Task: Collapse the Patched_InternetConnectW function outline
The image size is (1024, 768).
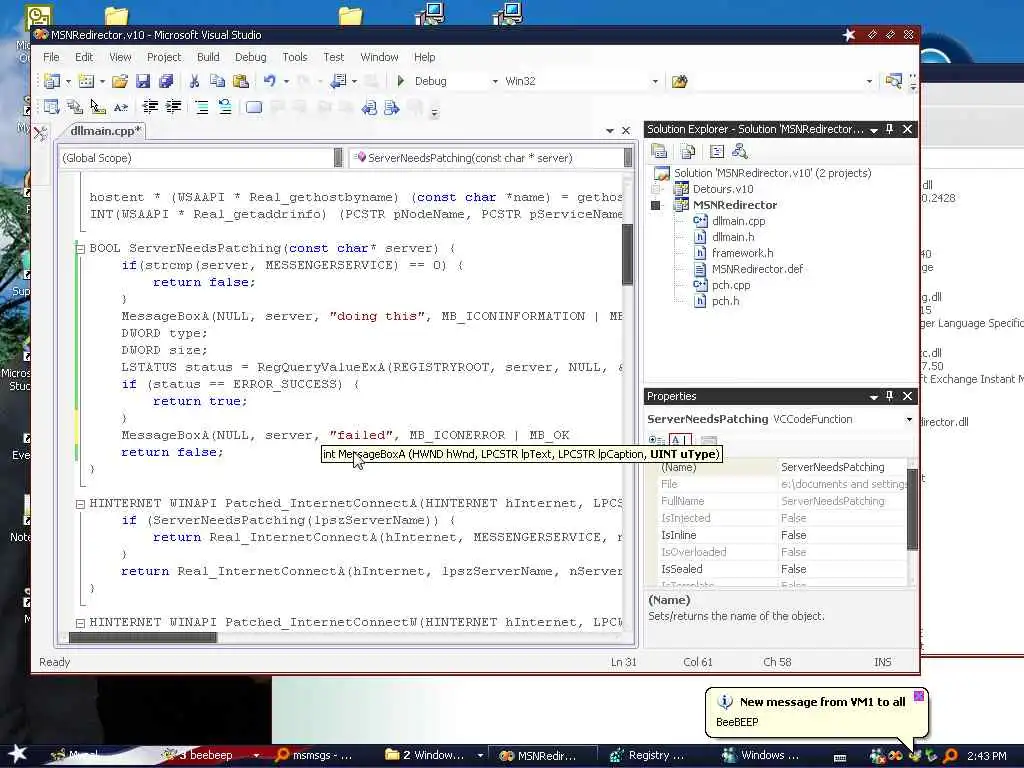Action: (x=80, y=623)
